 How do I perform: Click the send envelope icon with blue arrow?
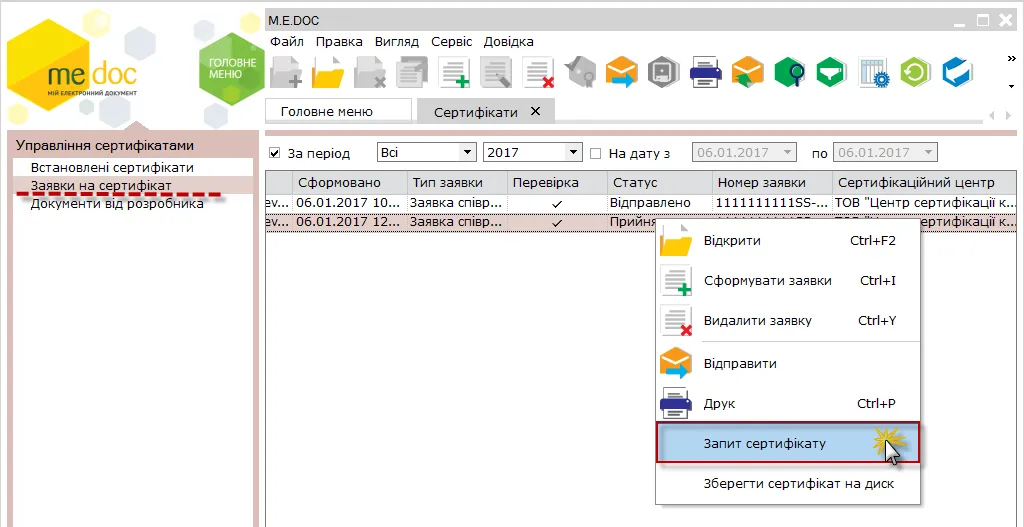click(621, 72)
